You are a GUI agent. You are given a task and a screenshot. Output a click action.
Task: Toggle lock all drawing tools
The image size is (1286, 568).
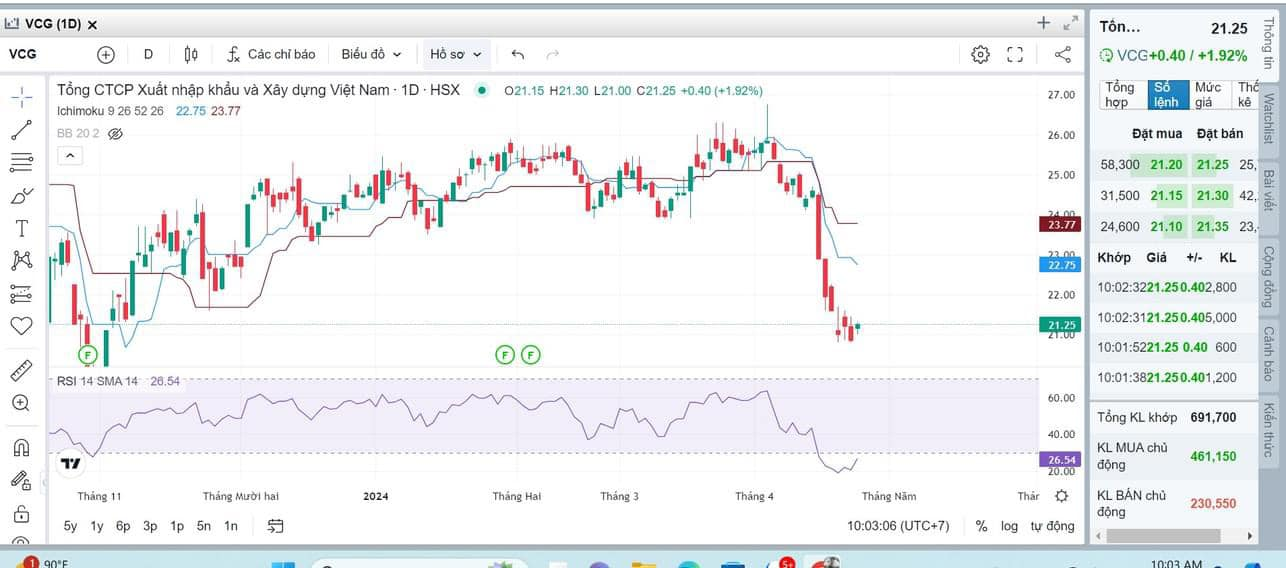coord(21,514)
